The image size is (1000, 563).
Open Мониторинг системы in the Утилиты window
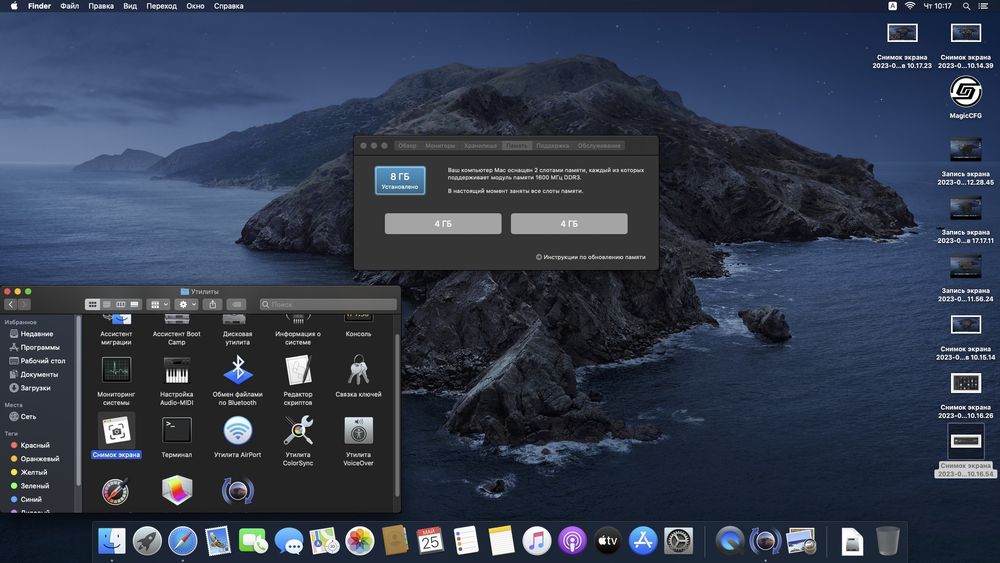(116, 370)
